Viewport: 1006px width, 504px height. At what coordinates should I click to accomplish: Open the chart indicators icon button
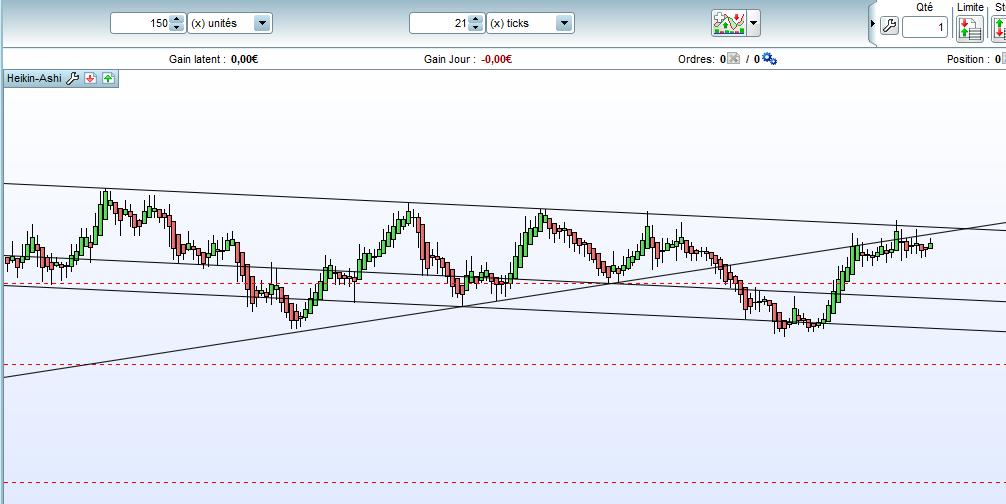(729, 24)
